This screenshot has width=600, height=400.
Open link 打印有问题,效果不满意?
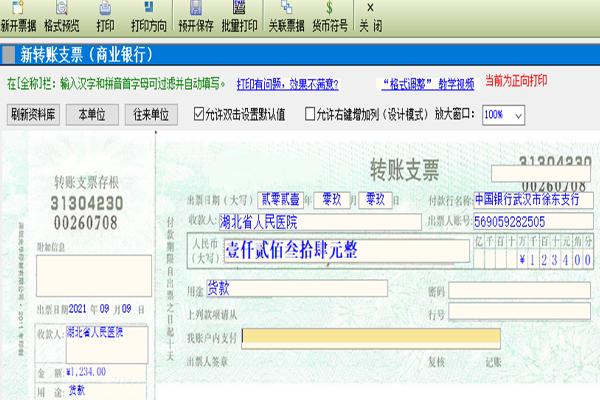pyautogui.click(x=287, y=84)
